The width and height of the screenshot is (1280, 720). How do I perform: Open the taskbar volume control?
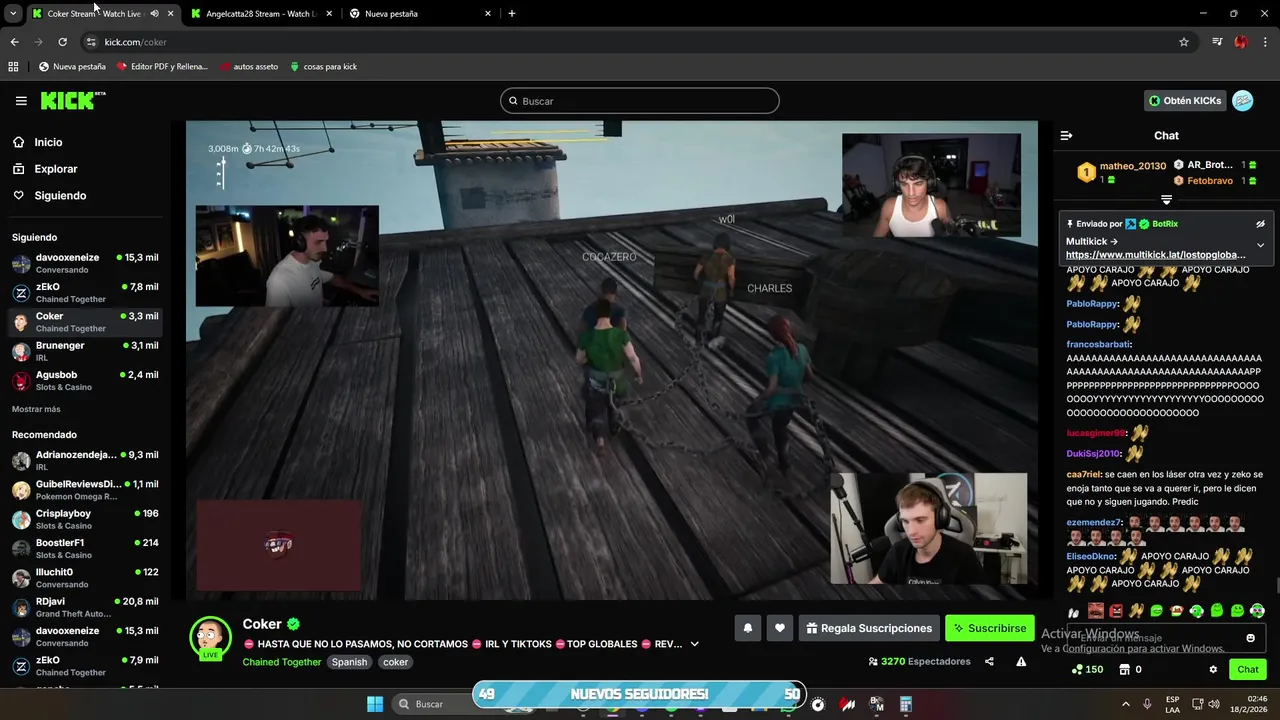click(1214, 704)
